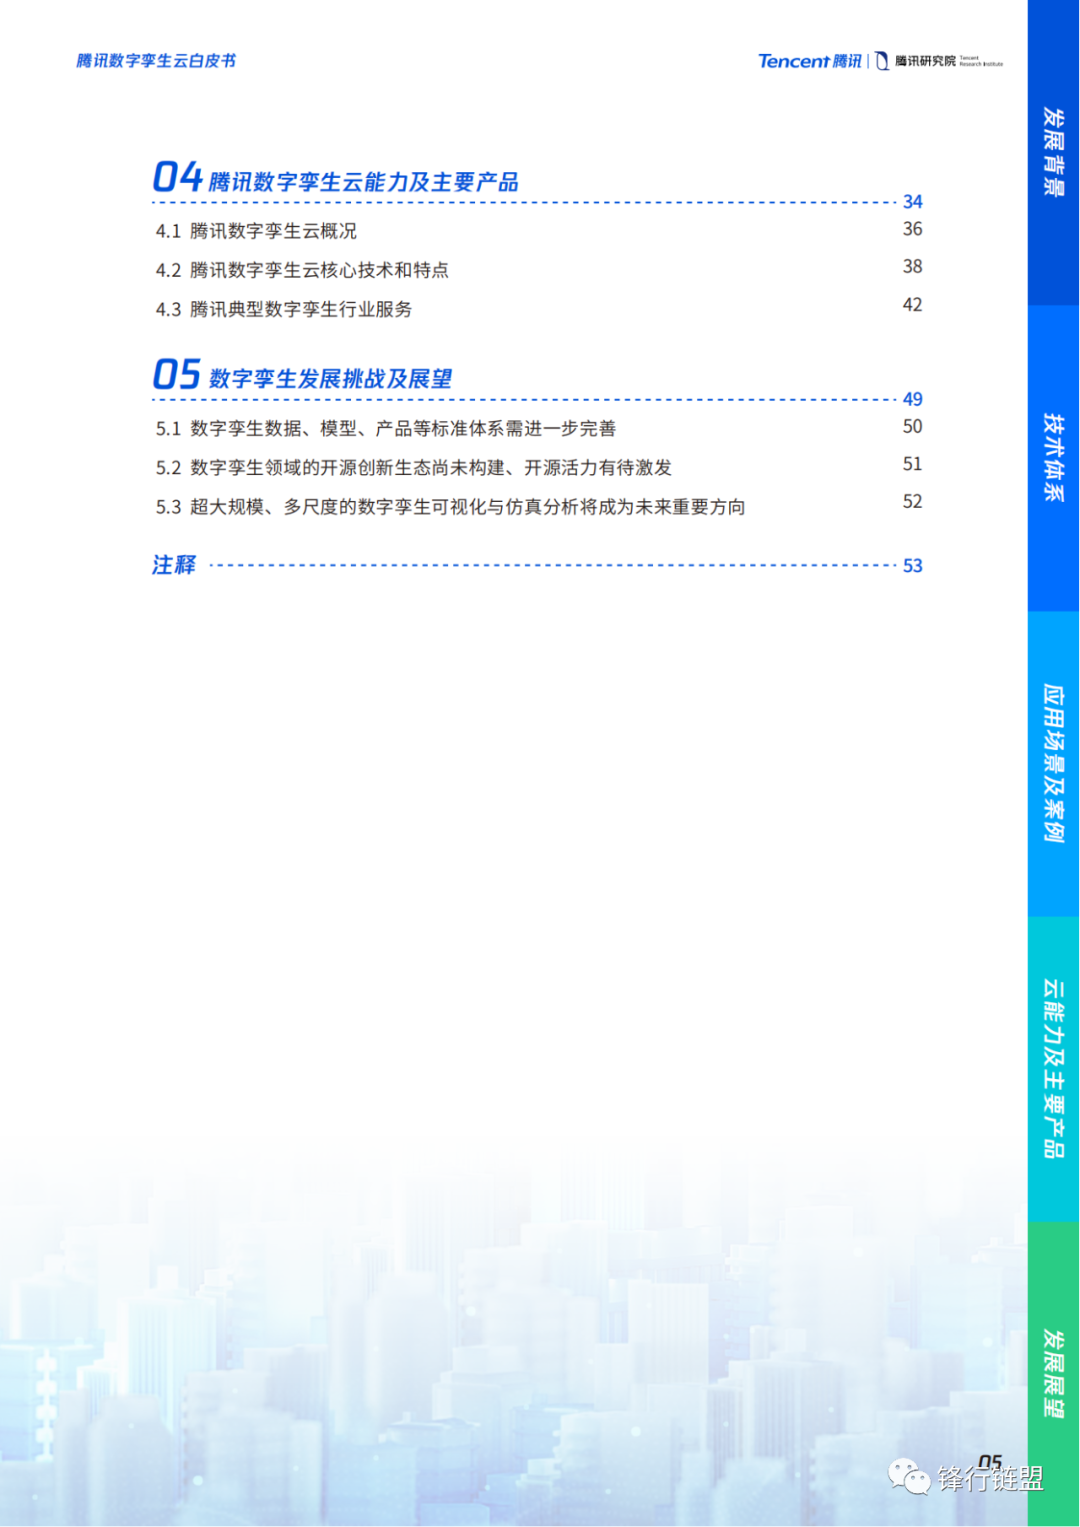The height and width of the screenshot is (1527, 1080).
Task: Click page number 34 of chapter 04
Action: pos(912,202)
